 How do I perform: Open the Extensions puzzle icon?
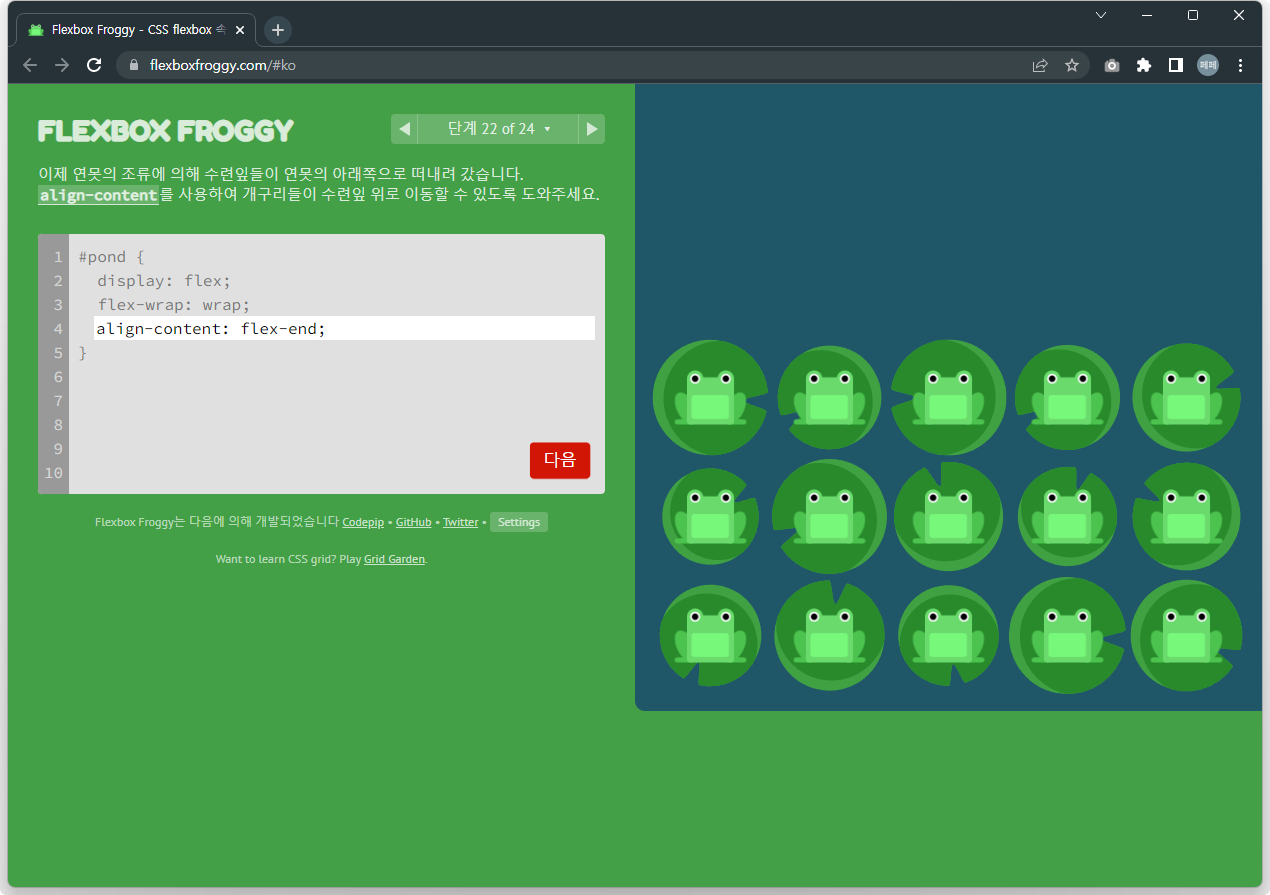pyautogui.click(x=1144, y=65)
